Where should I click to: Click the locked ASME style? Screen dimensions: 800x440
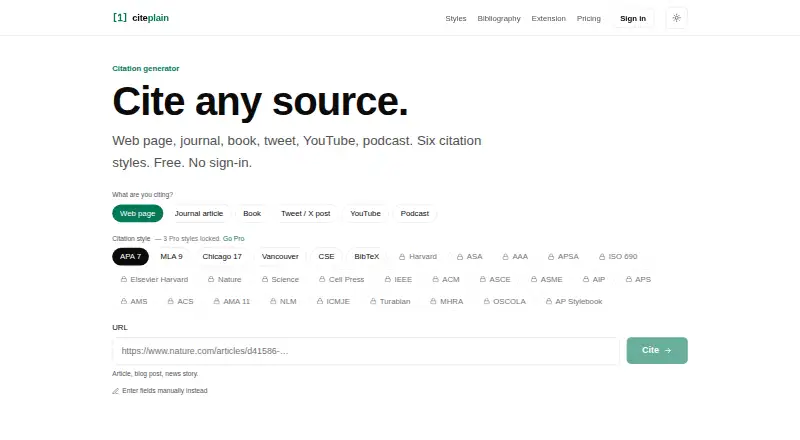click(x=546, y=280)
